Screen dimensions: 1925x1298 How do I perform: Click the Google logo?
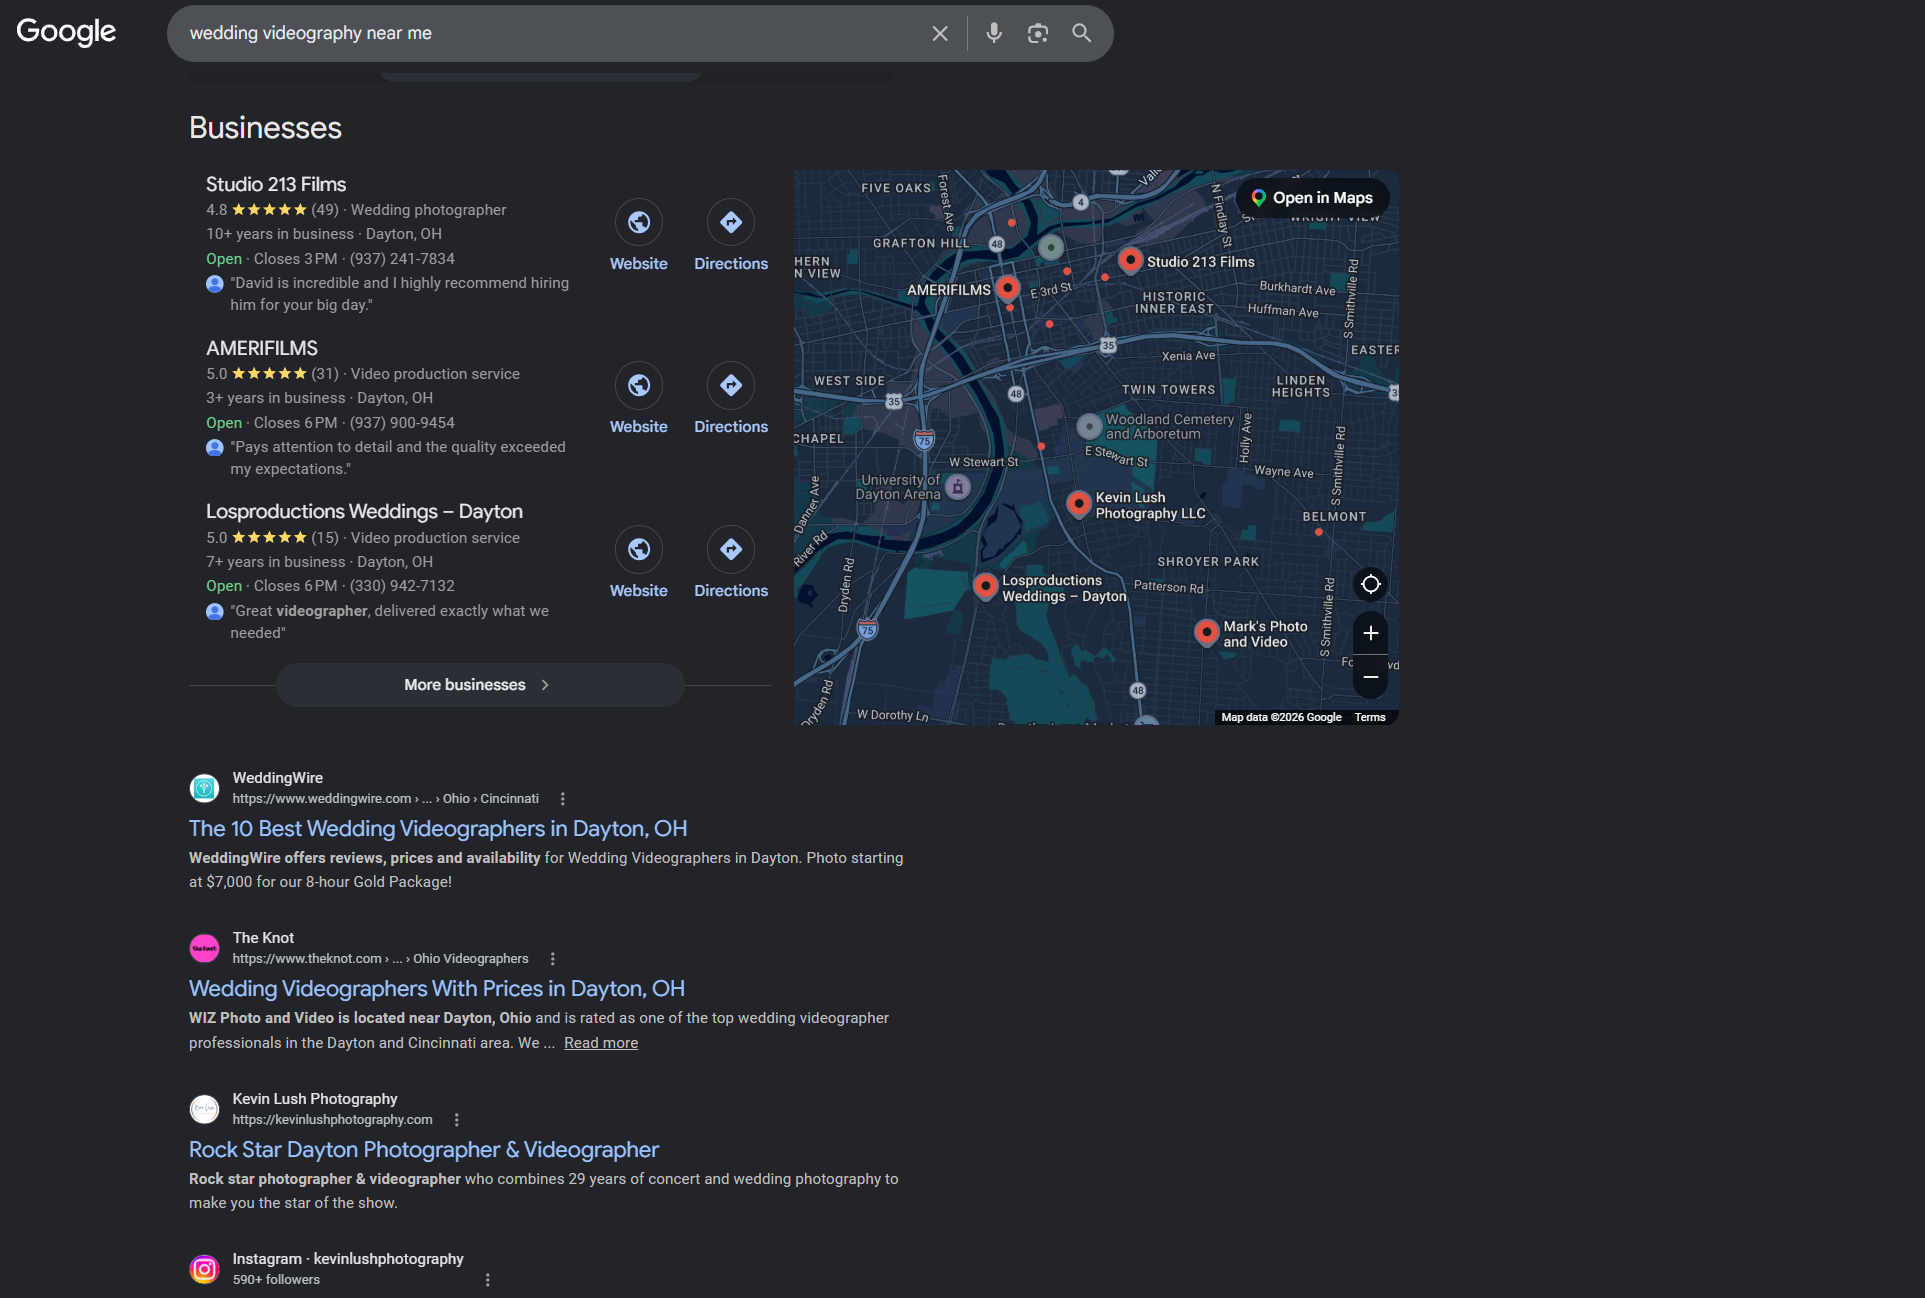(66, 32)
